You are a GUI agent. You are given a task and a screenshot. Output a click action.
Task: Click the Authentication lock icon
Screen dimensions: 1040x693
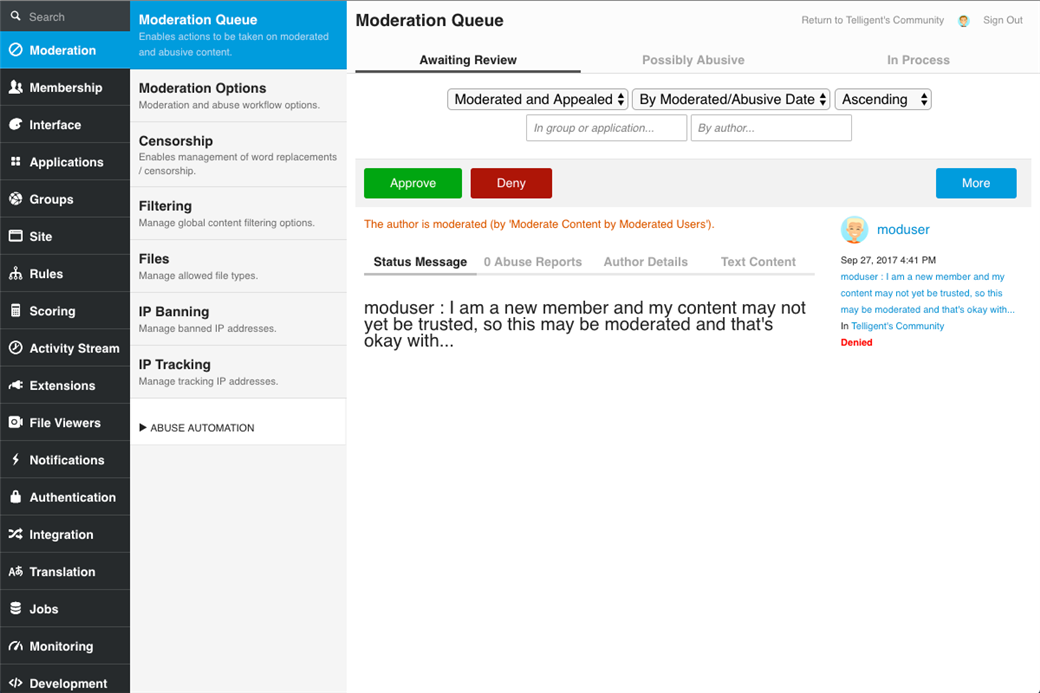pyautogui.click(x=15, y=497)
